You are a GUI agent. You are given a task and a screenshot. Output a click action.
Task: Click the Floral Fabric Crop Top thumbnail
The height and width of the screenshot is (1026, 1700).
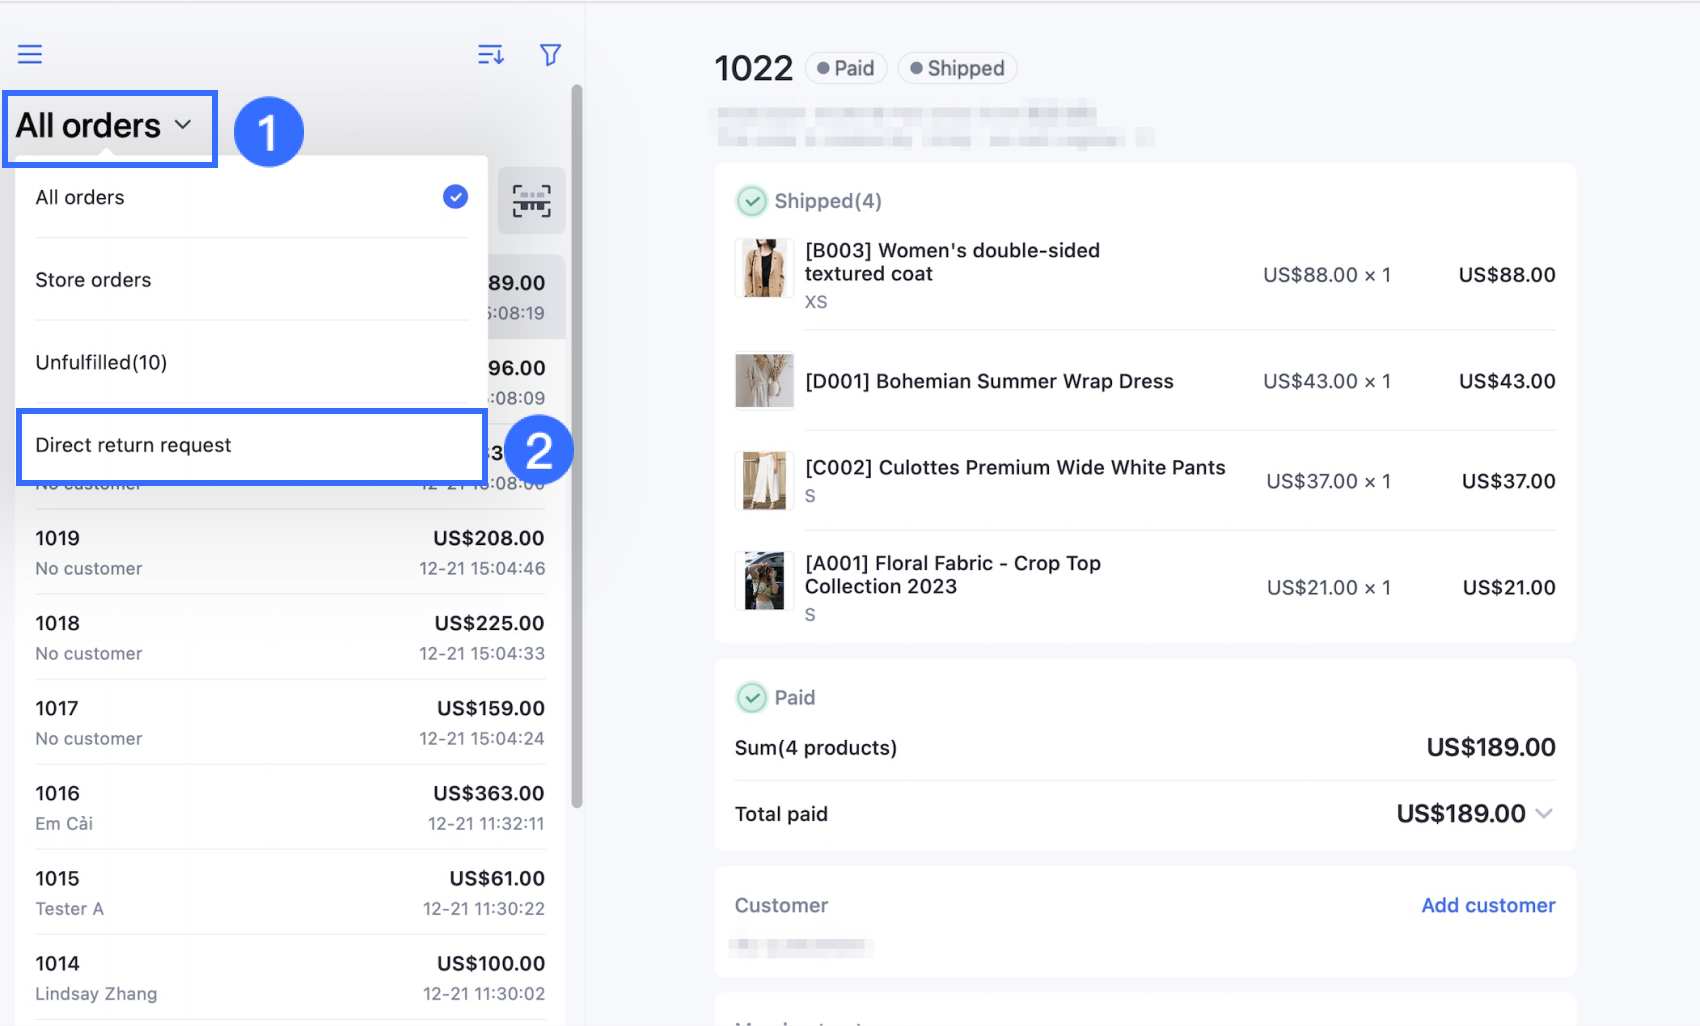point(764,581)
